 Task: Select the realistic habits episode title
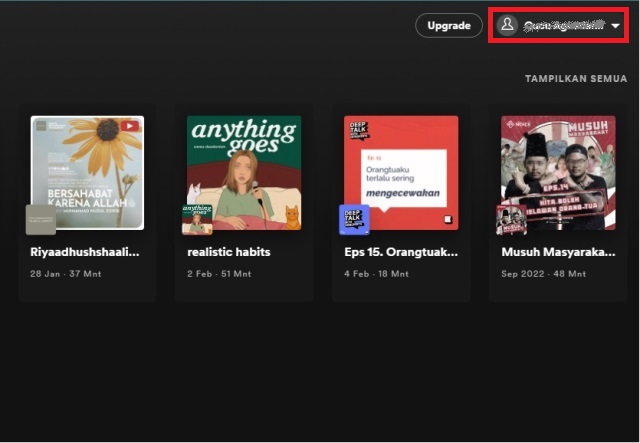[x=229, y=252]
